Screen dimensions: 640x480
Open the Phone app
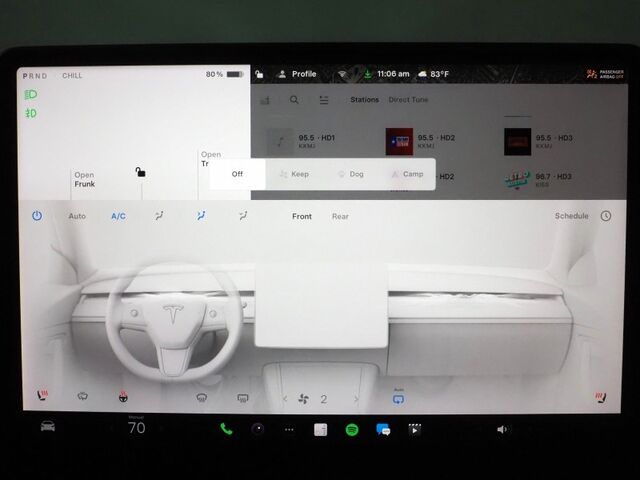[226, 429]
